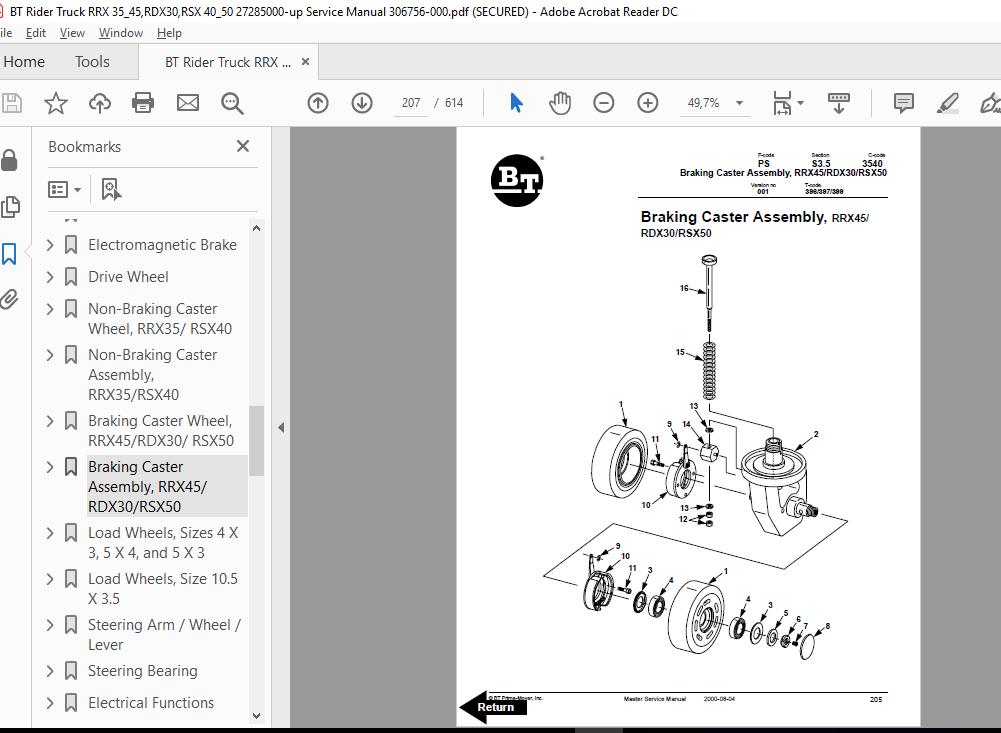Viewport: 1001px width, 733px height.
Task: Expand Non-Braking Caster Assembly bookmark
Action: click(x=50, y=355)
